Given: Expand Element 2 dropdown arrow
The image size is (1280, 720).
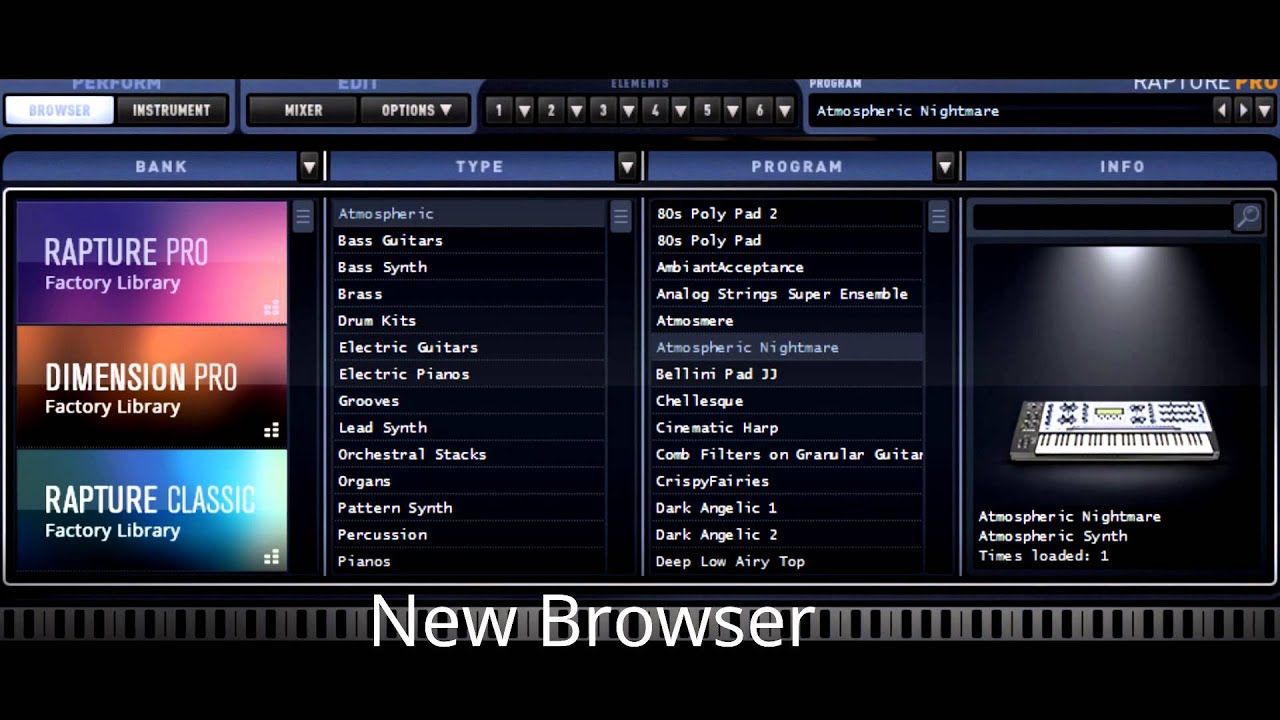Looking at the screenshot, I should pyautogui.click(x=576, y=111).
